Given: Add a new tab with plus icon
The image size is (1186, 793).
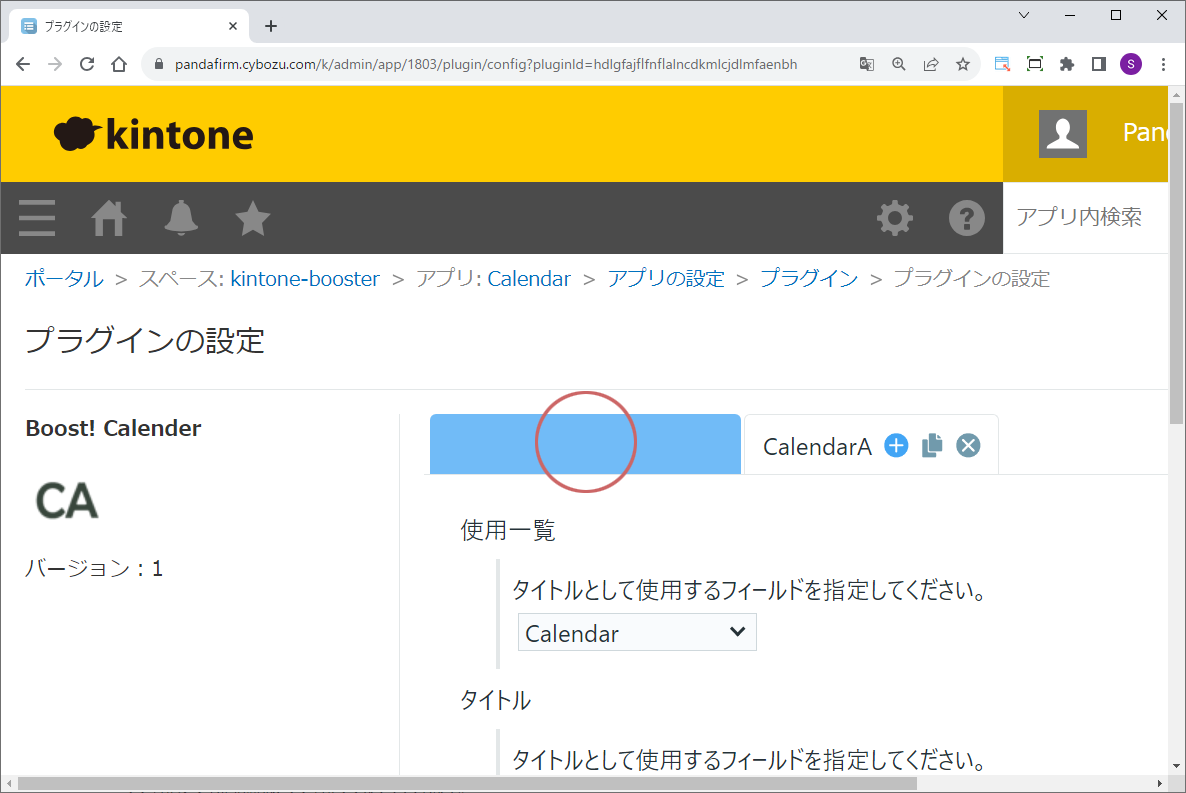Looking at the screenshot, I should tap(896, 446).
